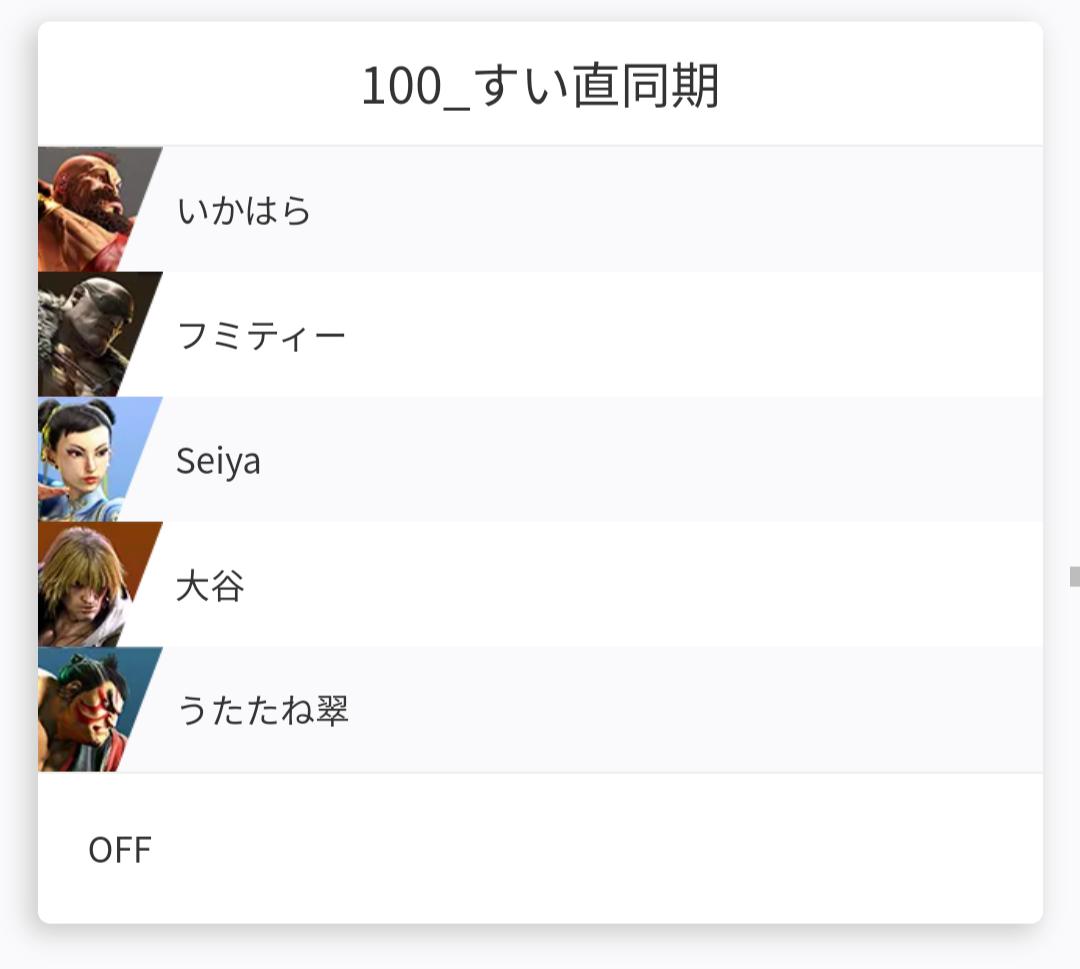Screen dimensions: 1080x969
Task: Select the フミティー name label
Action: pos(261,336)
